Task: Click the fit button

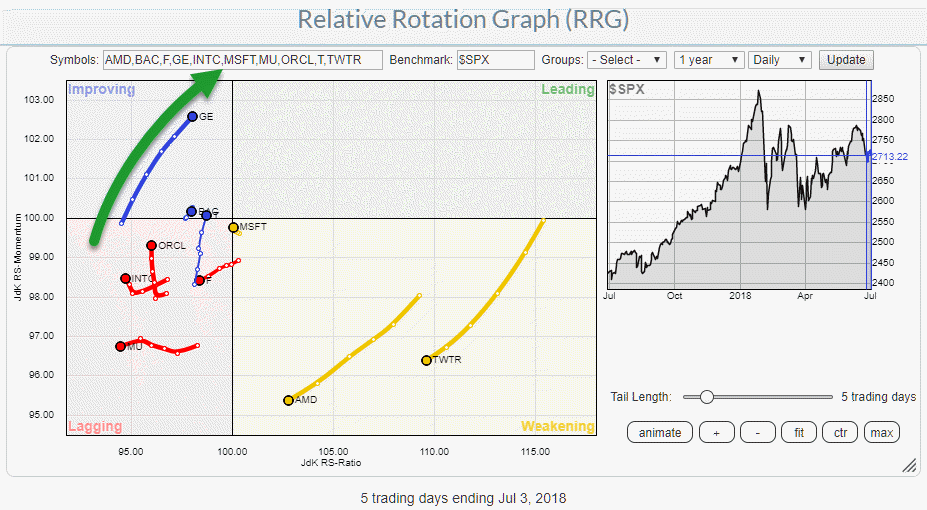Action: (799, 433)
